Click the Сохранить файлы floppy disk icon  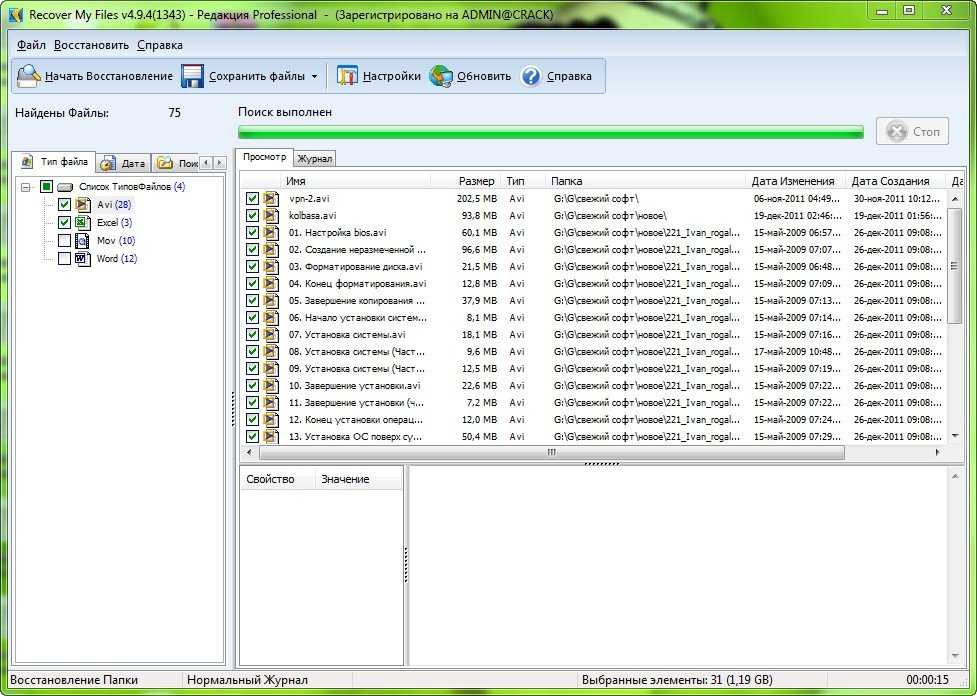click(x=193, y=76)
